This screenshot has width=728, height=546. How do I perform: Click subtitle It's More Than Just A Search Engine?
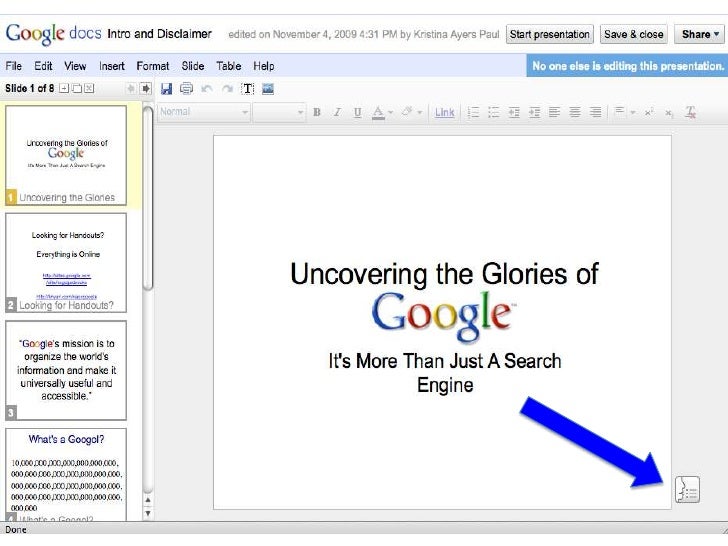[x=445, y=373]
